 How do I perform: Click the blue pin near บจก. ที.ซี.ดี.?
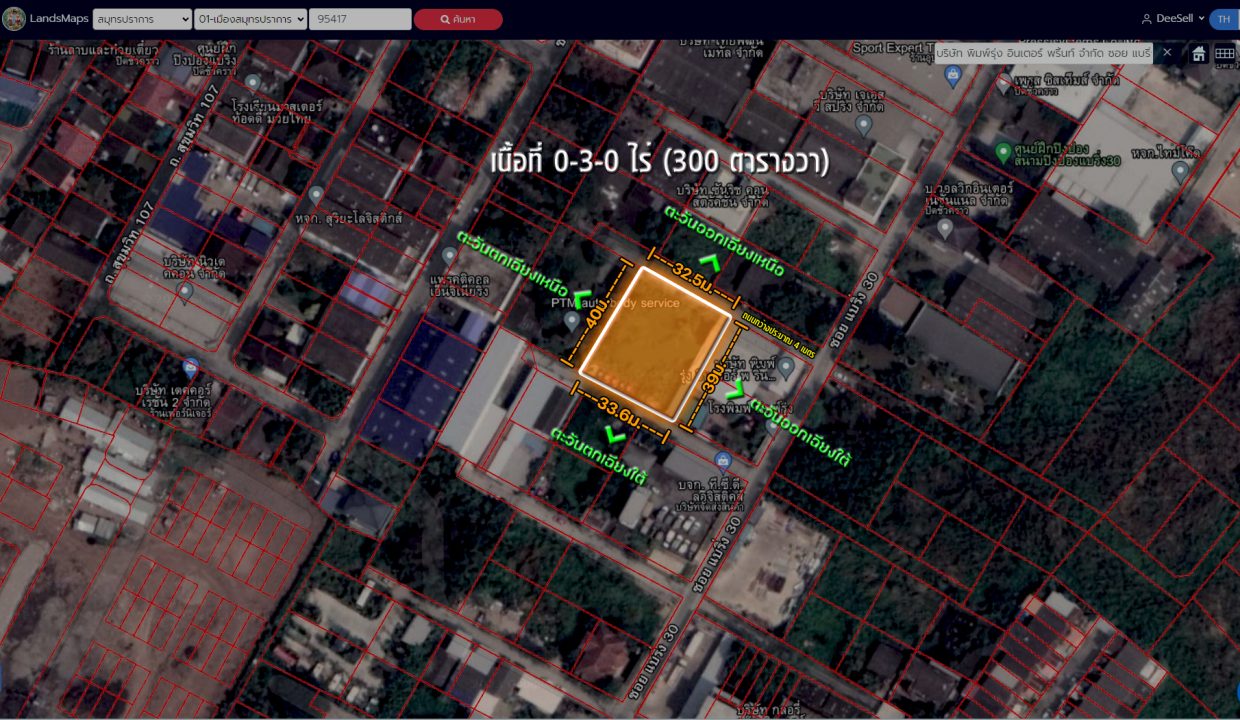click(723, 460)
